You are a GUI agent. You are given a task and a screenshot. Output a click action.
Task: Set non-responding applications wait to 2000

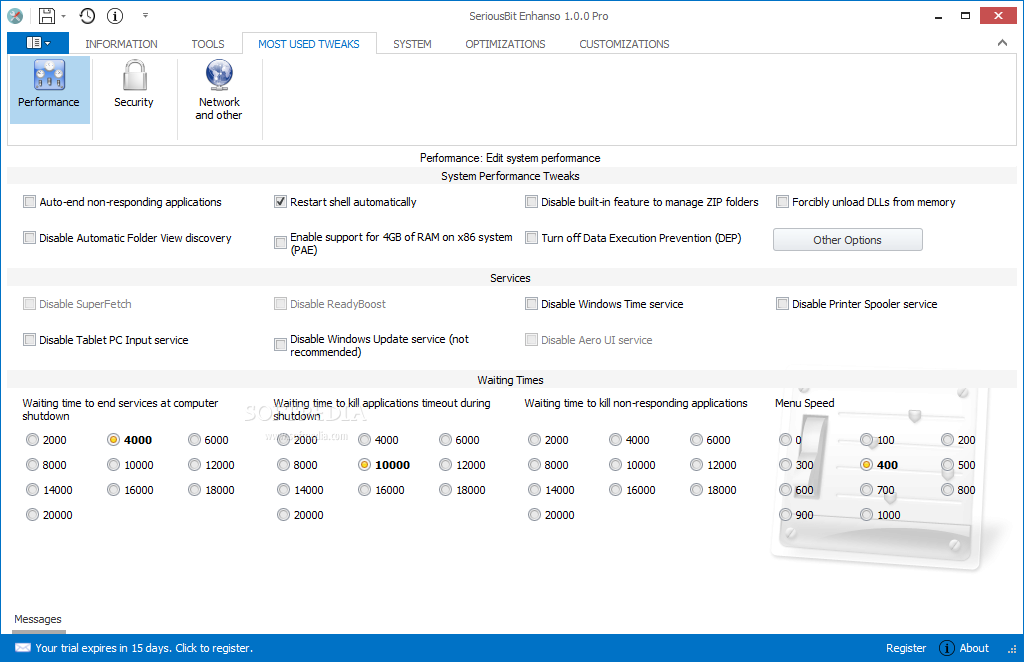coord(534,440)
